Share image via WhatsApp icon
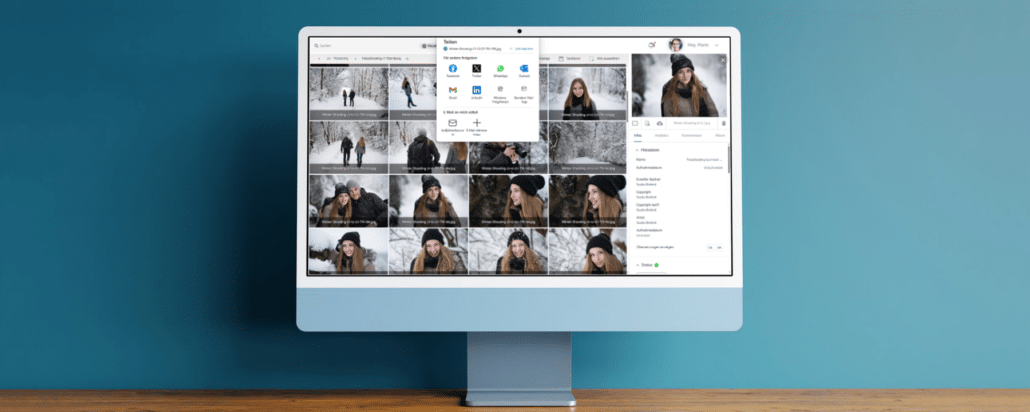 pos(501,68)
